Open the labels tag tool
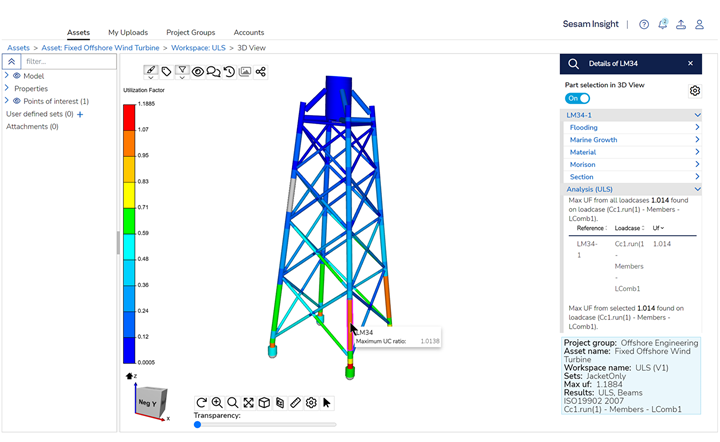720x442 pixels. coord(166,71)
